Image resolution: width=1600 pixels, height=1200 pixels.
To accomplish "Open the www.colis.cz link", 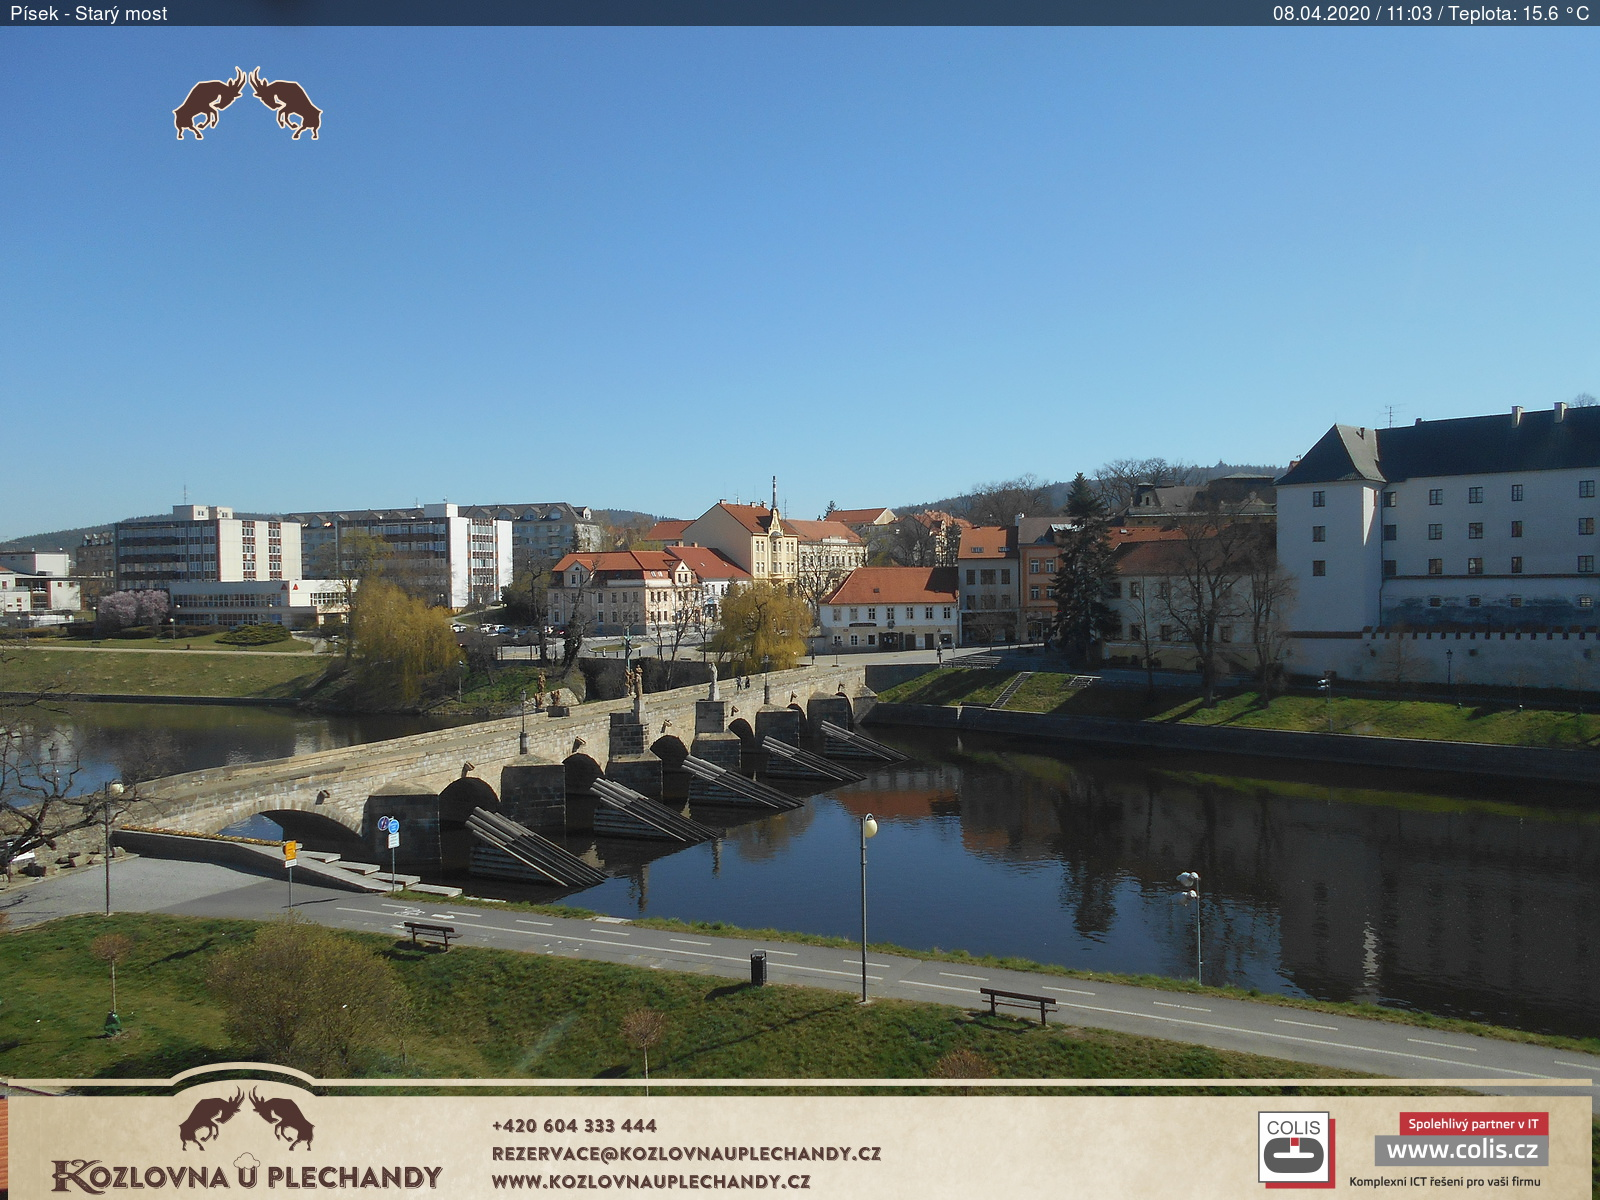I will [1461, 1150].
